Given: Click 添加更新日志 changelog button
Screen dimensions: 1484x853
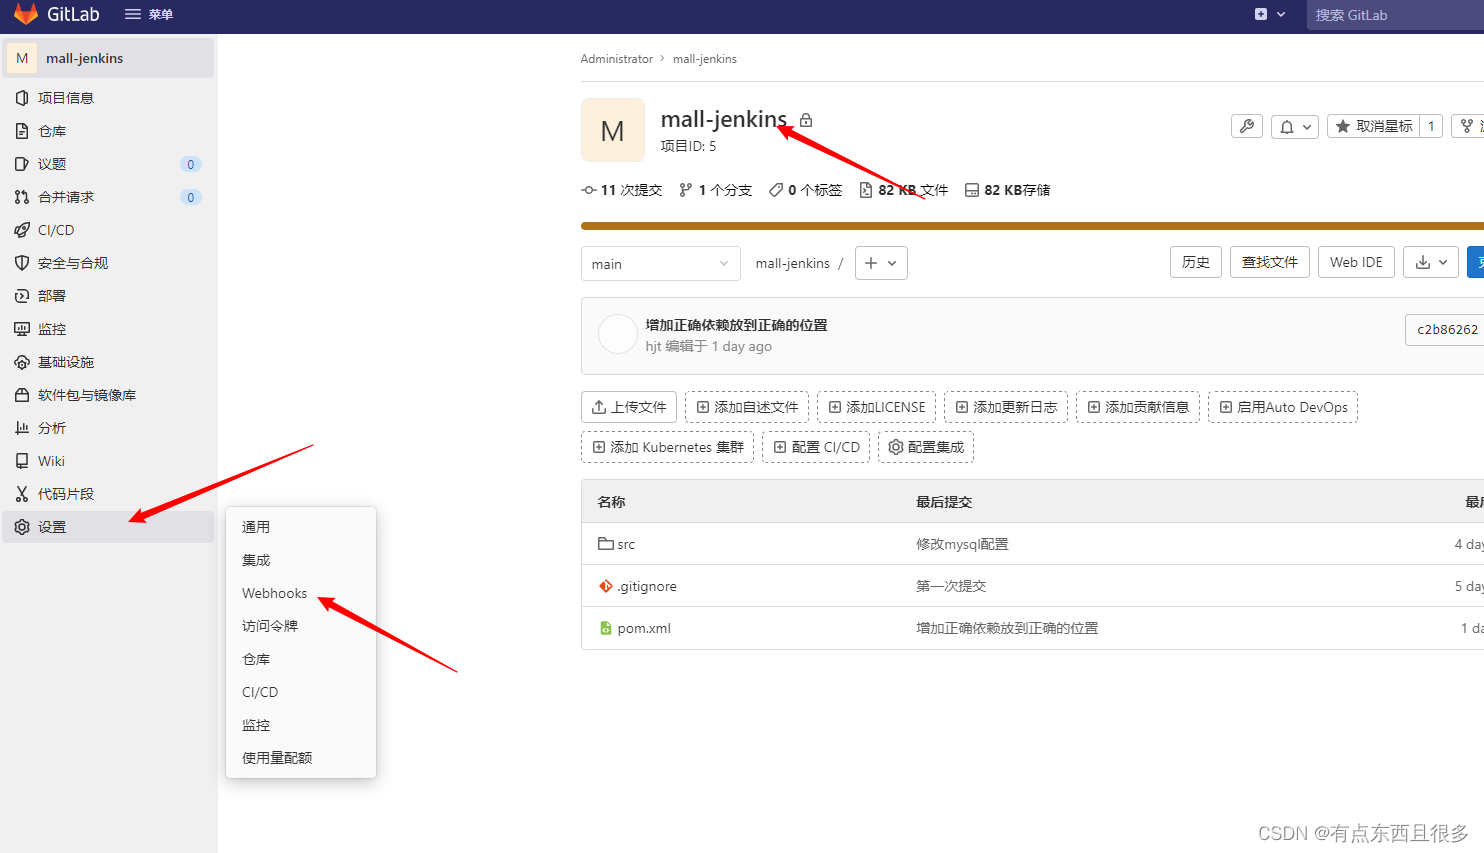Looking at the screenshot, I should tap(1006, 407).
